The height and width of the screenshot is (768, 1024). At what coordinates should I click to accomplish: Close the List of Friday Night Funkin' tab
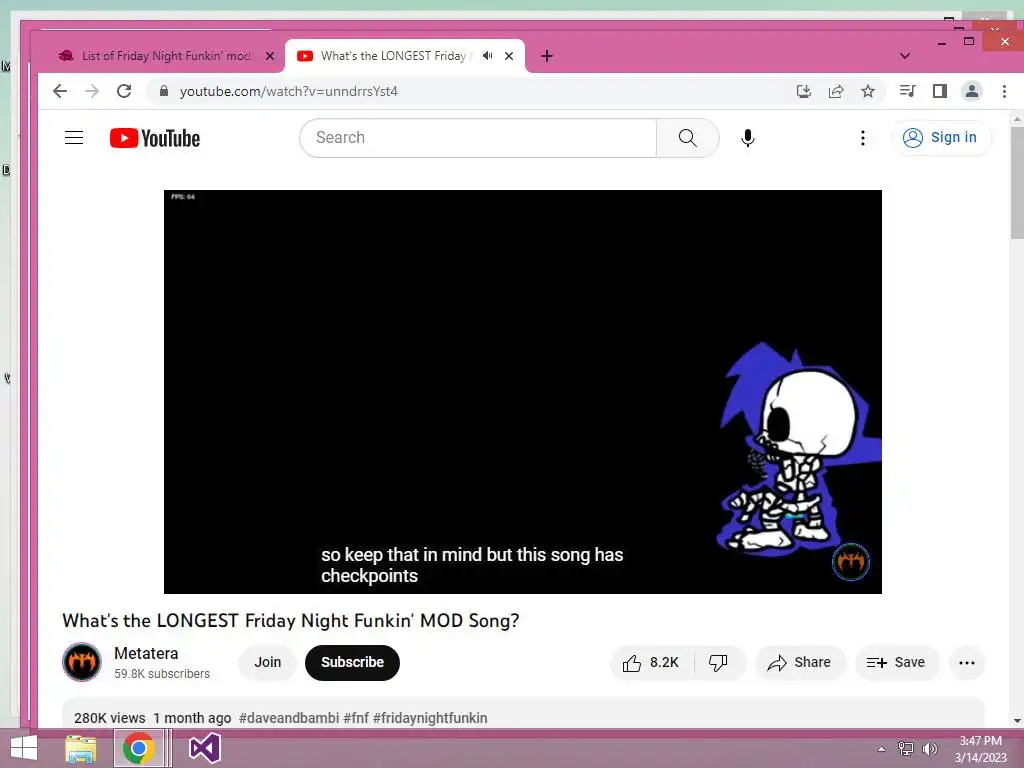point(270,56)
